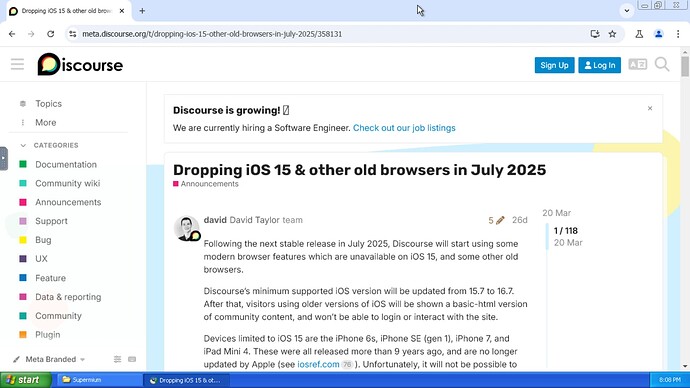Open a new browser tab
The height and width of the screenshot is (388, 690).
click(x=142, y=11)
